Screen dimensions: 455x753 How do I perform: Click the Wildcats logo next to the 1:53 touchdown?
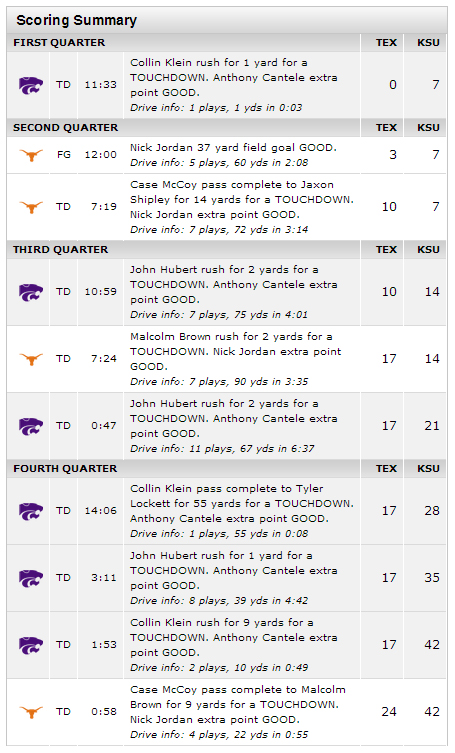[31, 645]
